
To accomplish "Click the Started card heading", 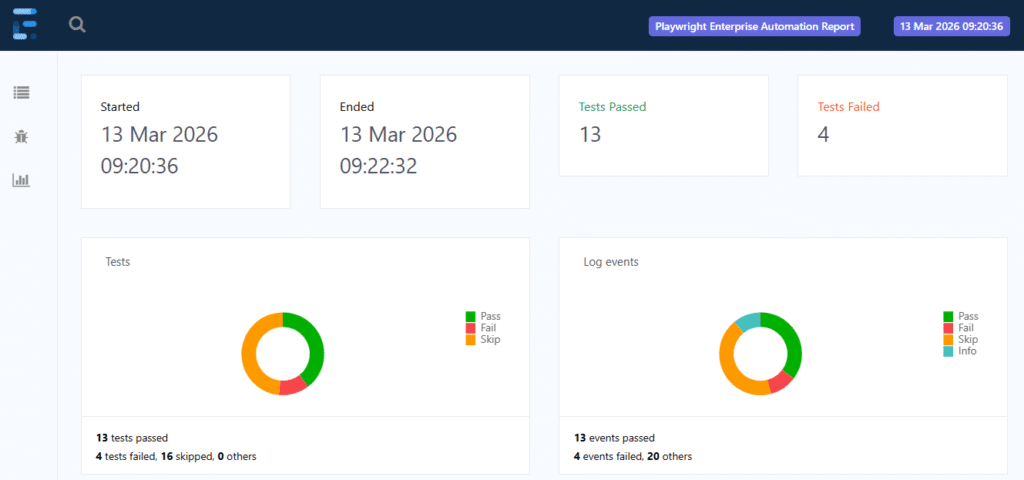I will pos(120,107).
